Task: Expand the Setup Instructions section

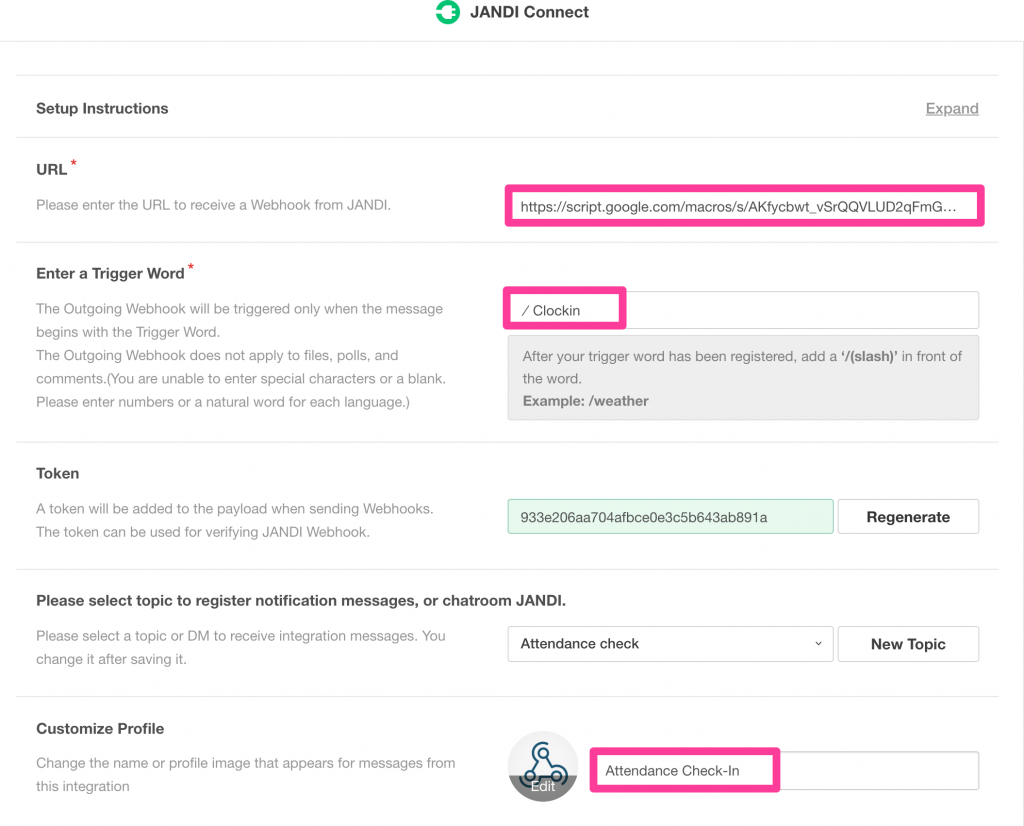Action: coord(951,108)
